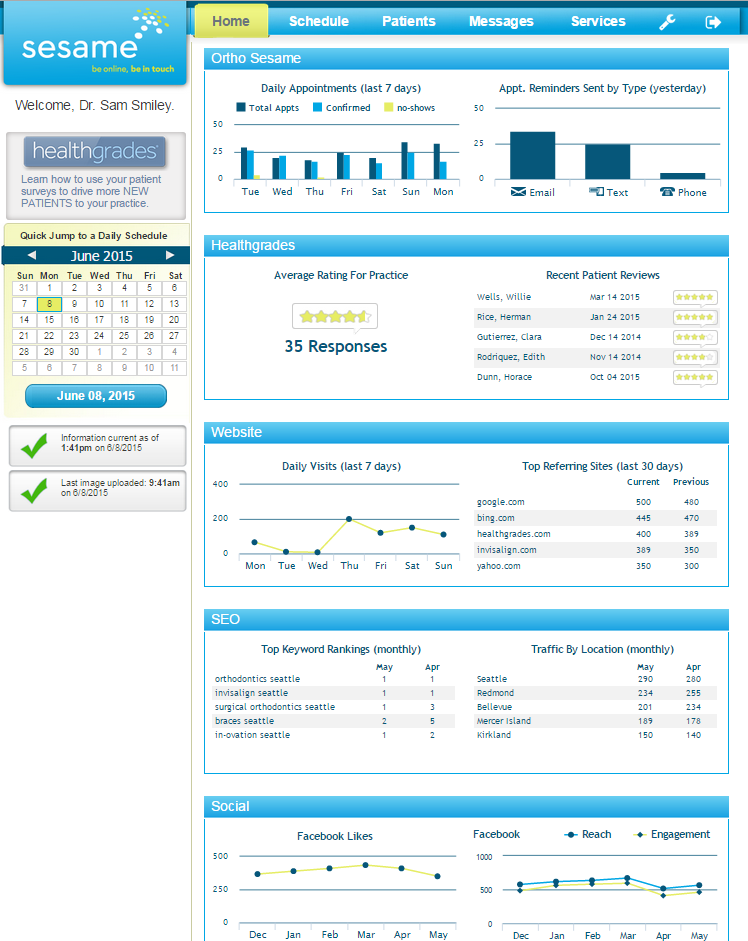Click the Website section header
748x941 pixels.
(x=466, y=432)
